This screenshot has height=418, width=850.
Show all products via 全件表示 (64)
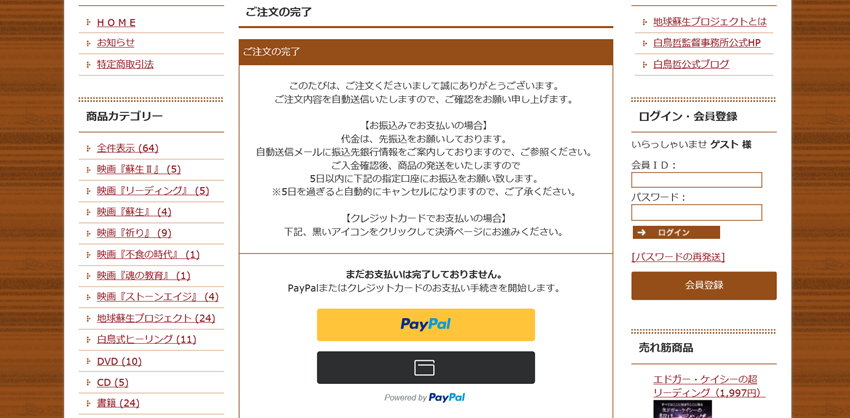[127, 148]
